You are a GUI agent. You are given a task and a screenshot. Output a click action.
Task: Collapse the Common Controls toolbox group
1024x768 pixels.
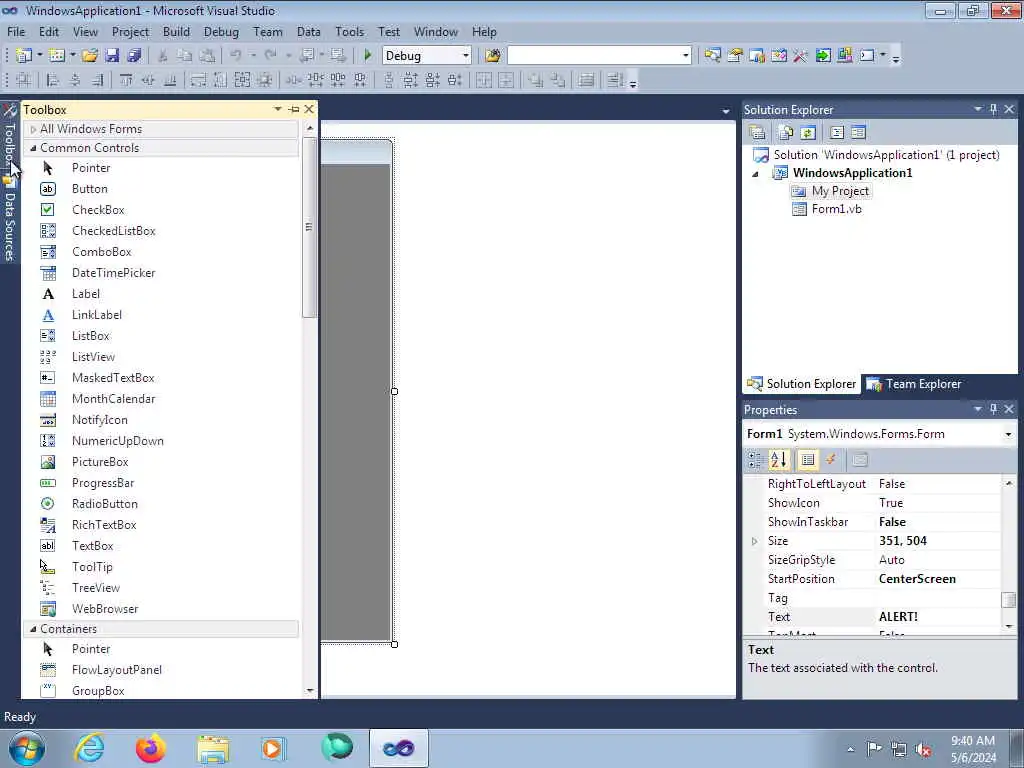33,148
